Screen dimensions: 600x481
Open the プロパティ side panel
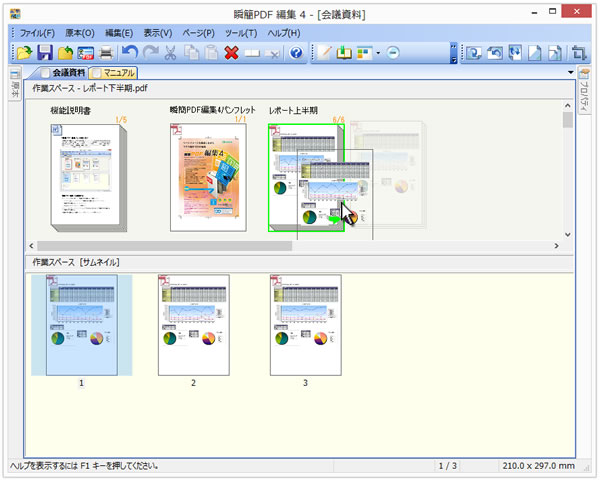tap(584, 91)
